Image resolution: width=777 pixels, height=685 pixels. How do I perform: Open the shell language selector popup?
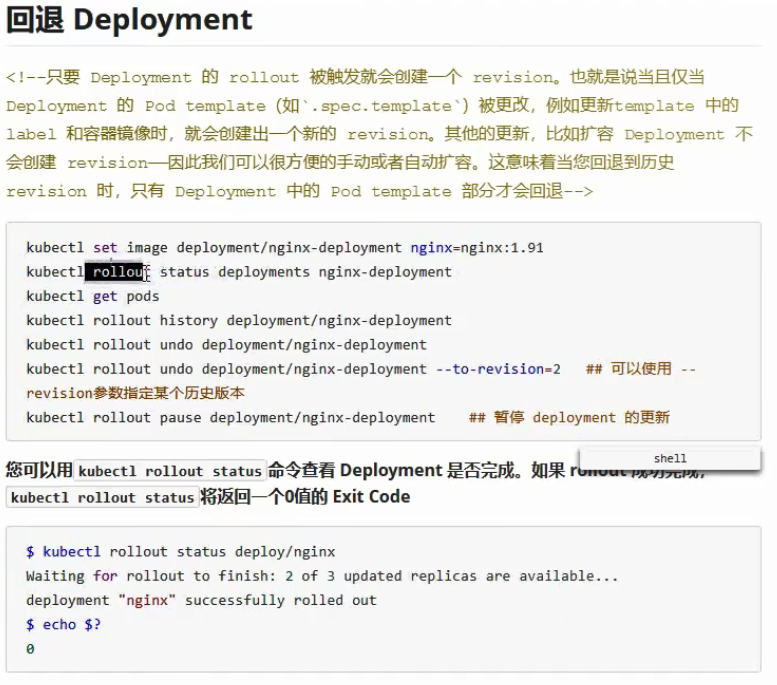click(670, 458)
